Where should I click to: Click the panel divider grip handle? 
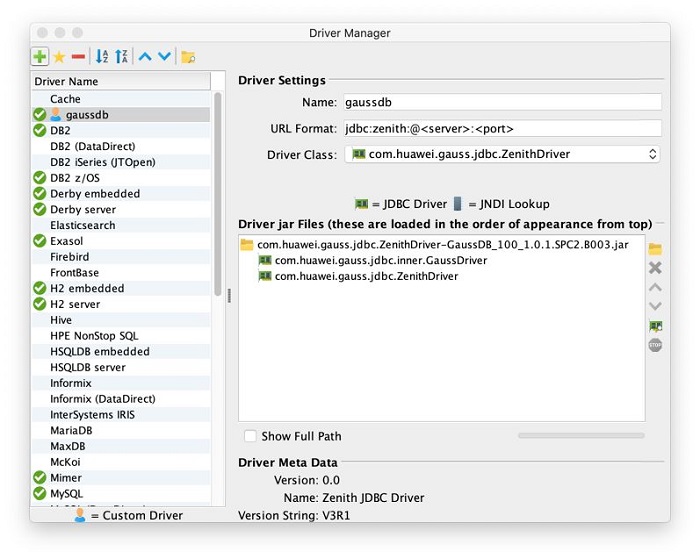pyautogui.click(x=229, y=296)
